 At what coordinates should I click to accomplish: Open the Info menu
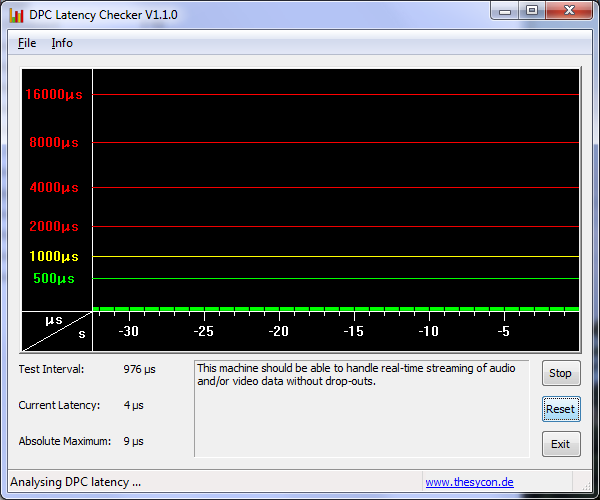[x=62, y=43]
